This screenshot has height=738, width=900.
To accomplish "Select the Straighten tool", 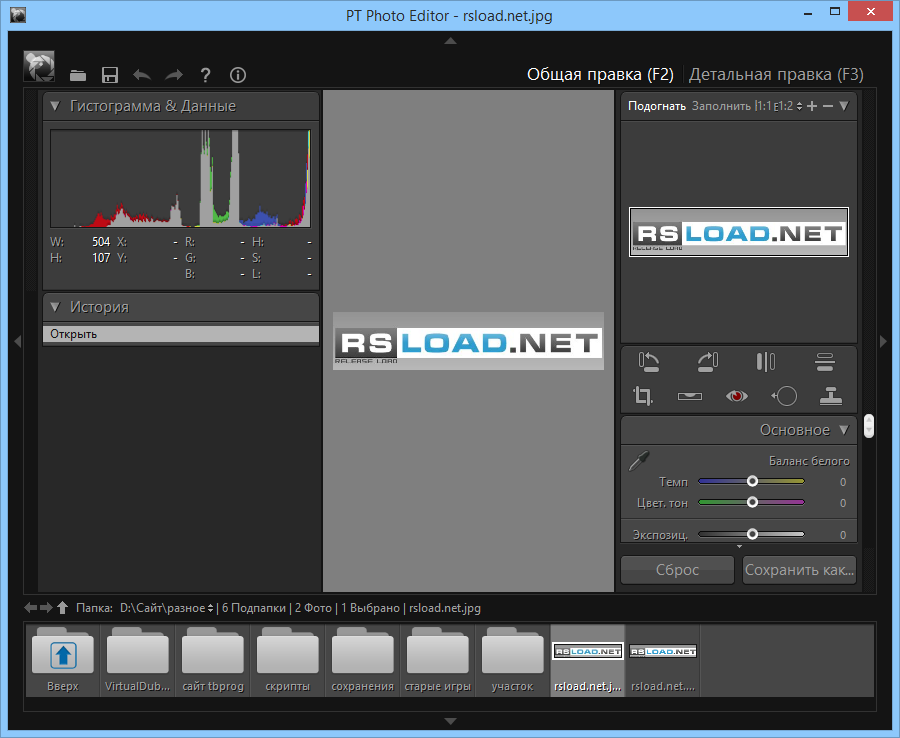I will point(689,397).
